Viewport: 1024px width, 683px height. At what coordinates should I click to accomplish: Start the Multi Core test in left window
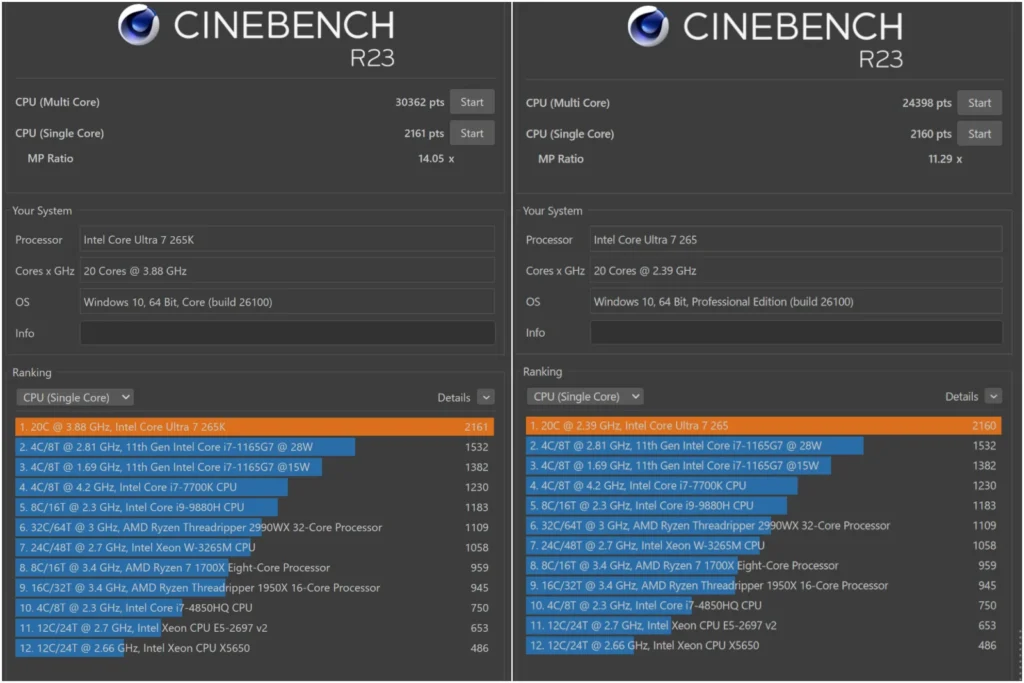472,102
